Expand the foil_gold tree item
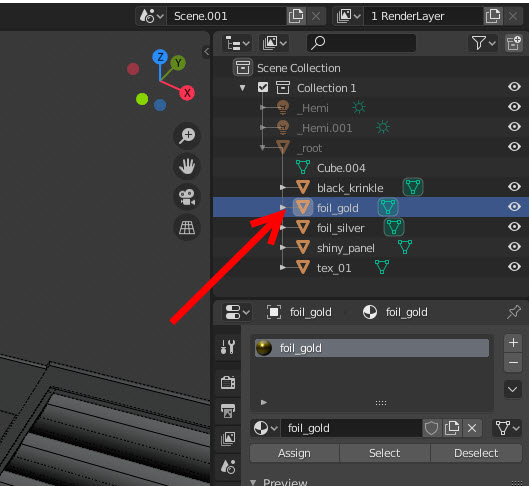 tap(283, 207)
